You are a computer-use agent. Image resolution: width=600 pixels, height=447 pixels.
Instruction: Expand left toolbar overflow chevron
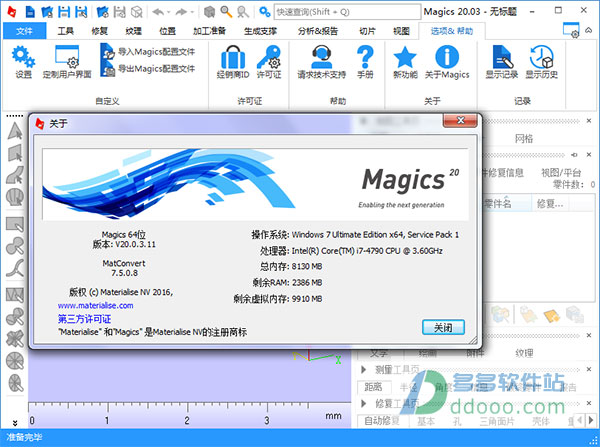[x=15, y=423]
